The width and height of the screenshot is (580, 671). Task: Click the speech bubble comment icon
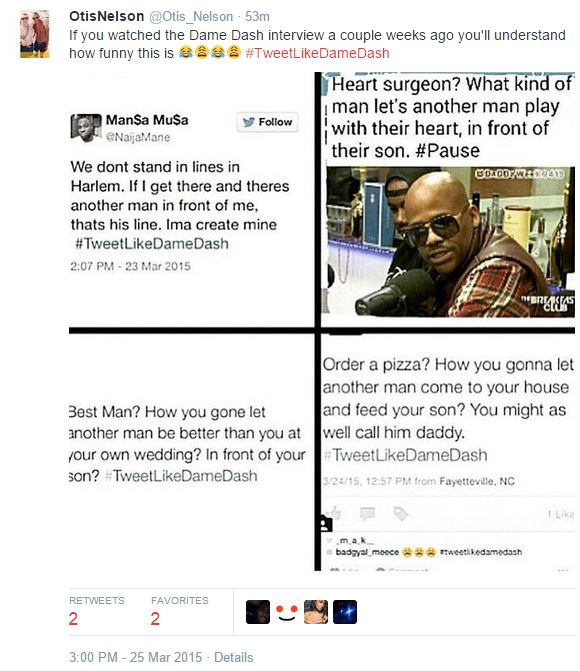(367, 513)
